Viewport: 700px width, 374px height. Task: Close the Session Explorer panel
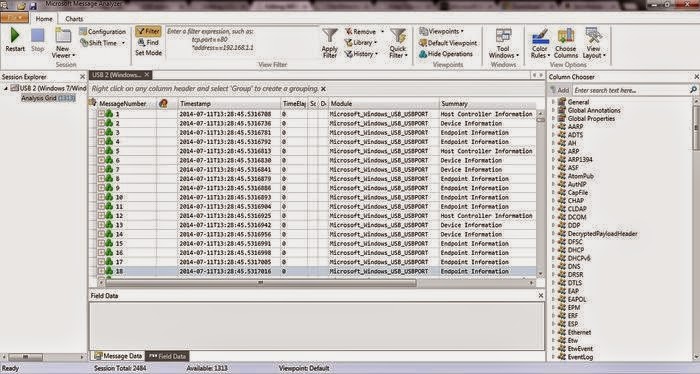point(82,77)
